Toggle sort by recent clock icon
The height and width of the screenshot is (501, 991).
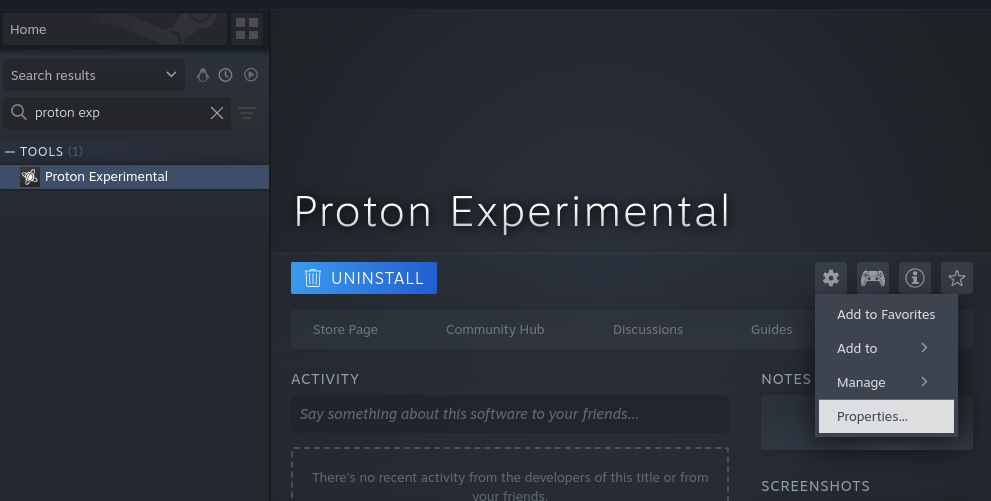click(226, 75)
